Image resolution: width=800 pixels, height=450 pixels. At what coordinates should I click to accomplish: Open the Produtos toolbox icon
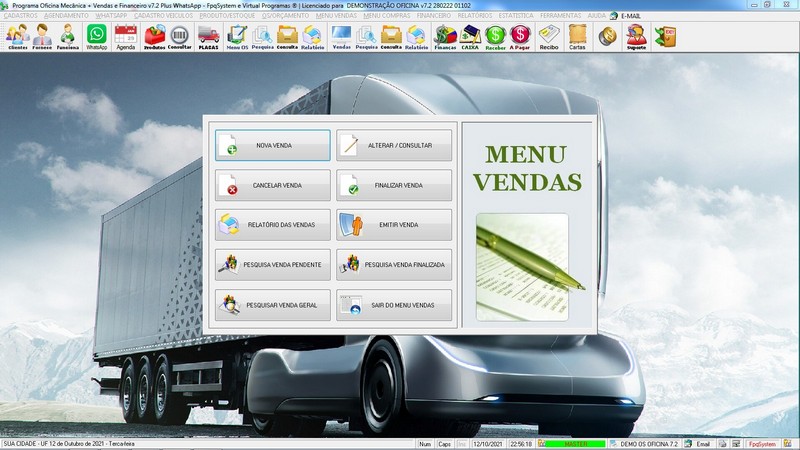point(155,37)
